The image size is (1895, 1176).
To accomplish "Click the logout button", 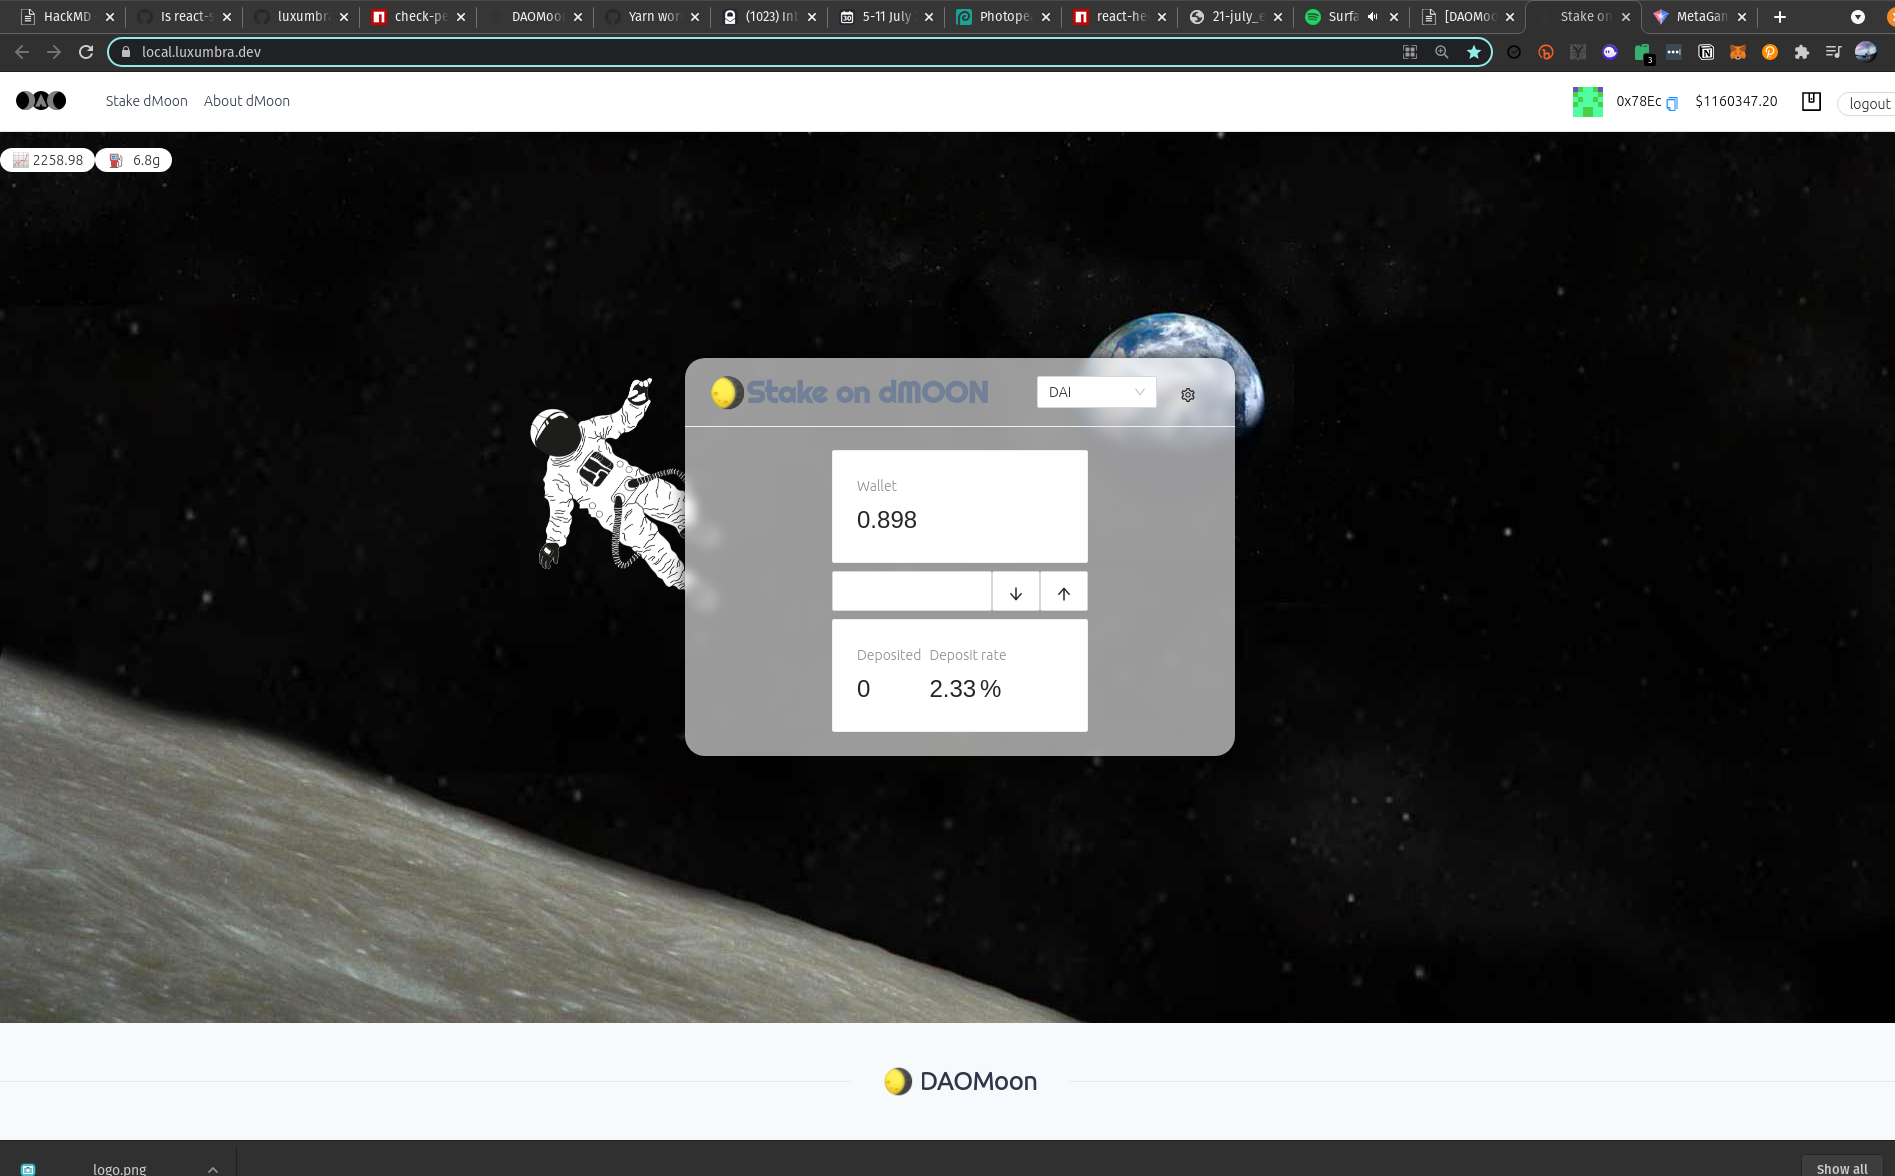I will 1867,103.
